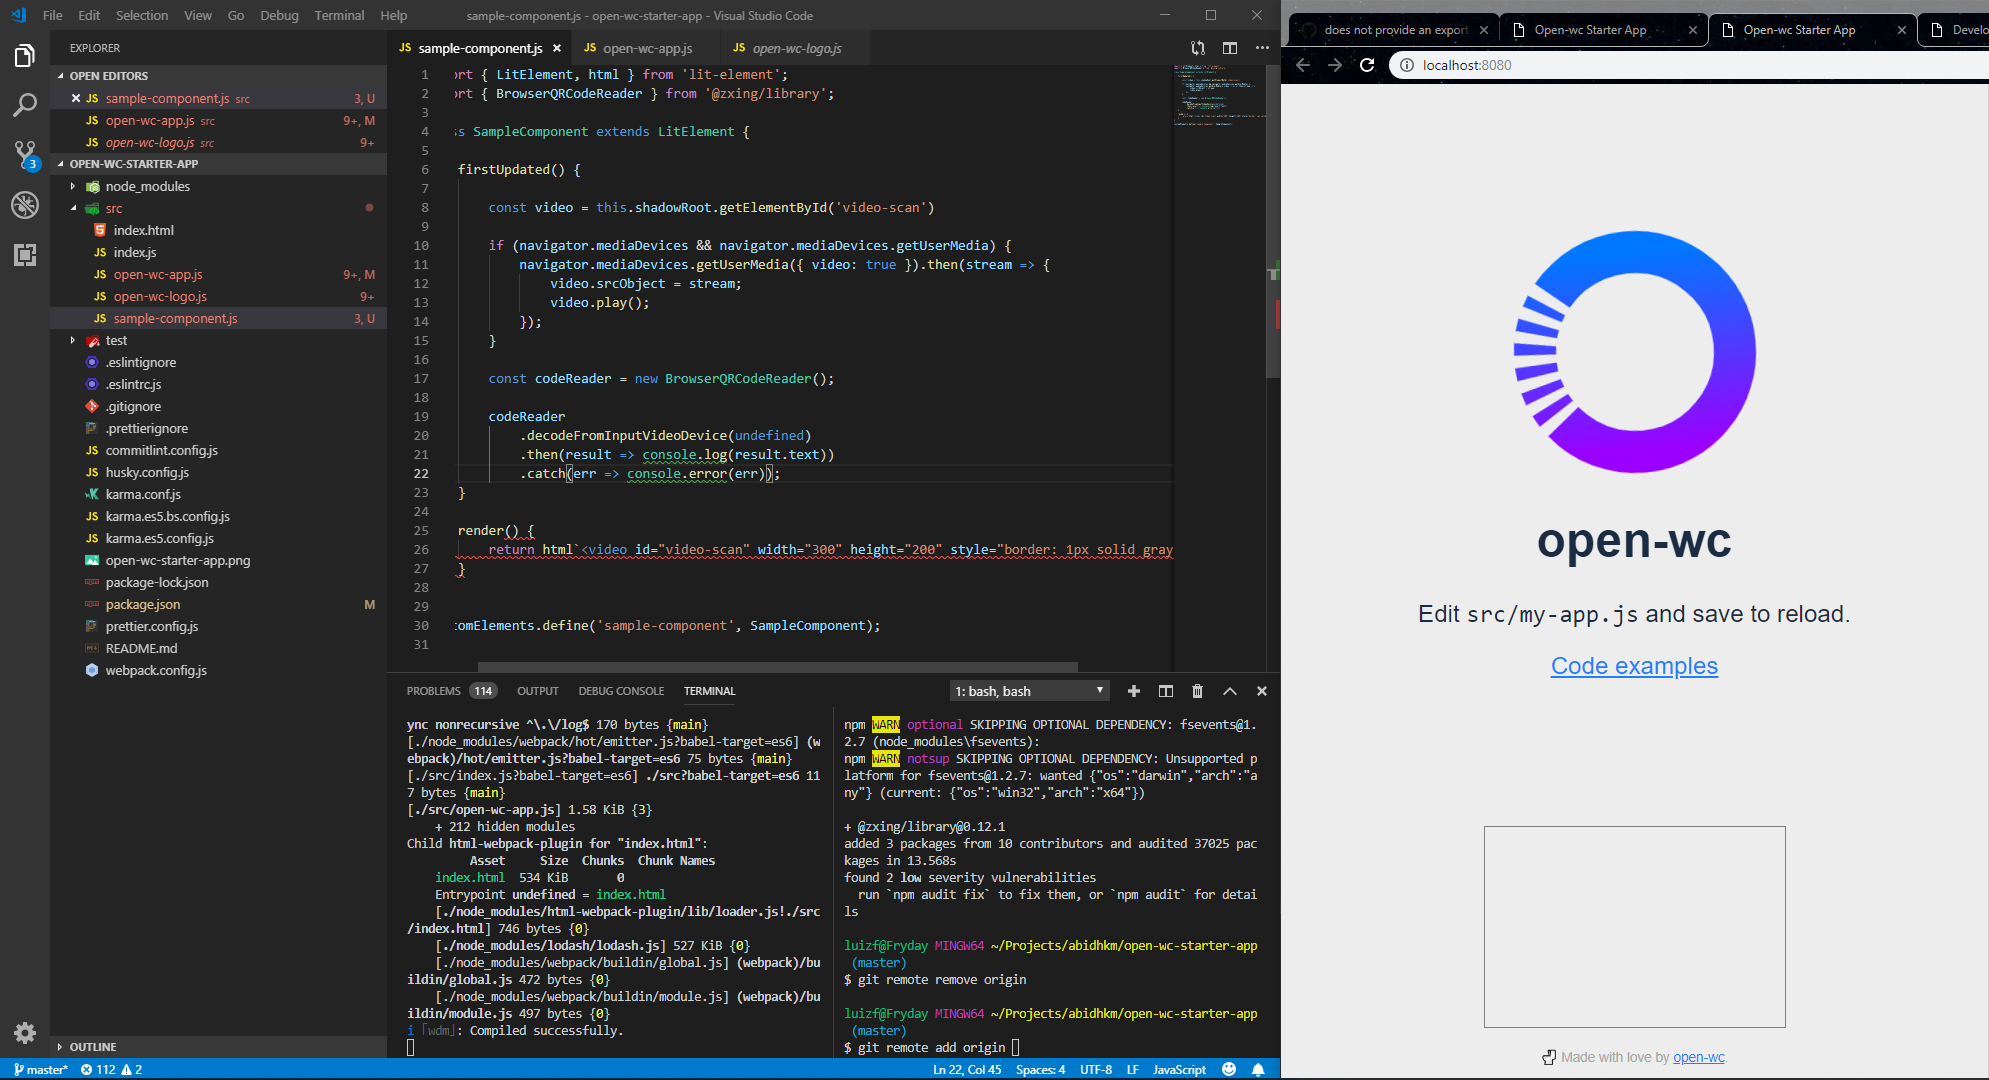Maximize the panel with the chevron icon
This screenshot has height=1080, width=1989.
point(1230,691)
